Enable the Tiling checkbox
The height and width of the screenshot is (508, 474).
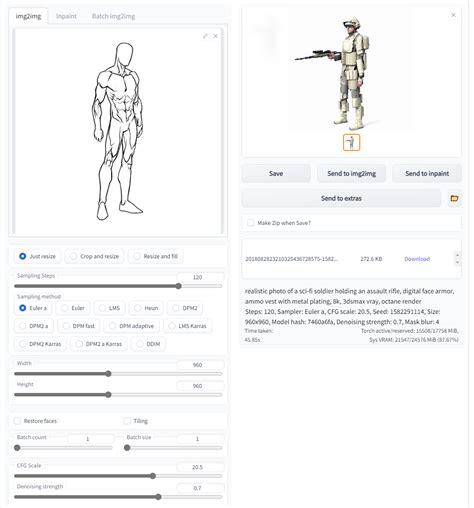tap(127, 421)
